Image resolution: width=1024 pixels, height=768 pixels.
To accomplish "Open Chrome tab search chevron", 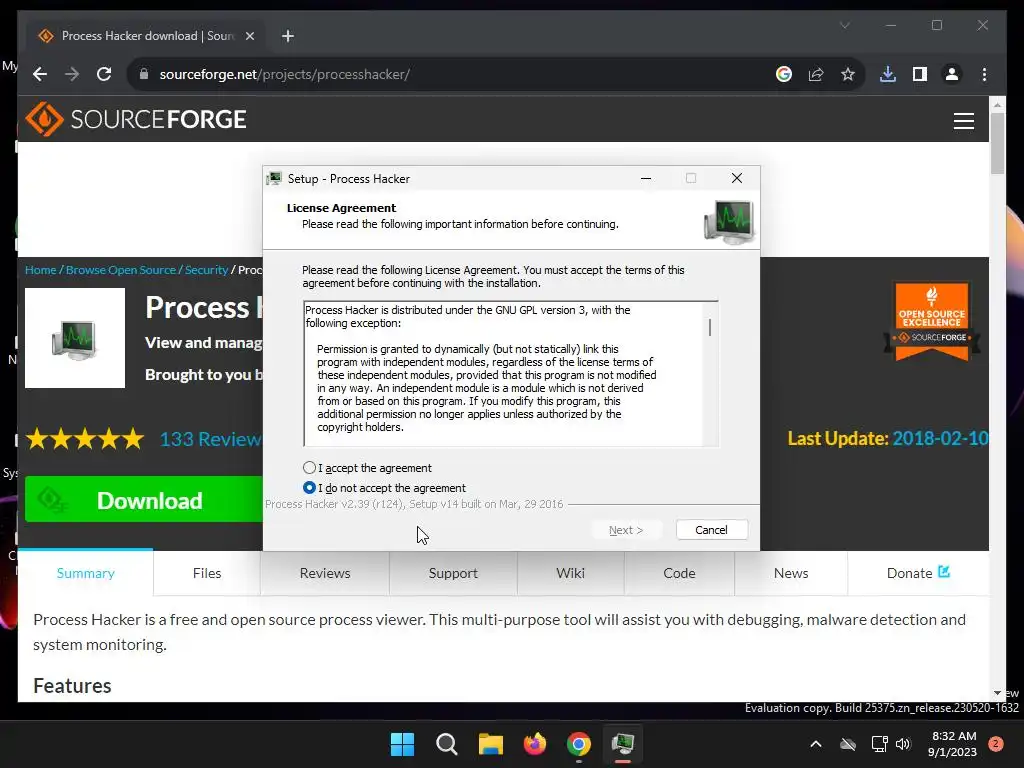I will pyautogui.click(x=844, y=25).
